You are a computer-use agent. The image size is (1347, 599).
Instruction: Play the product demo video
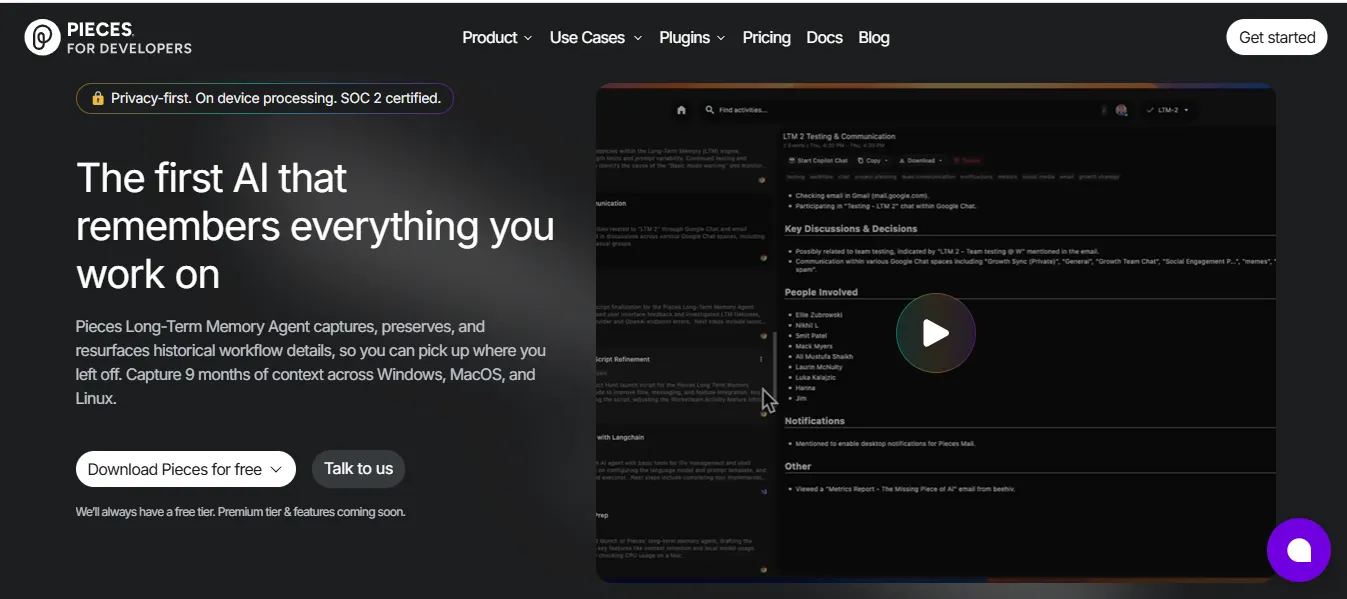935,333
